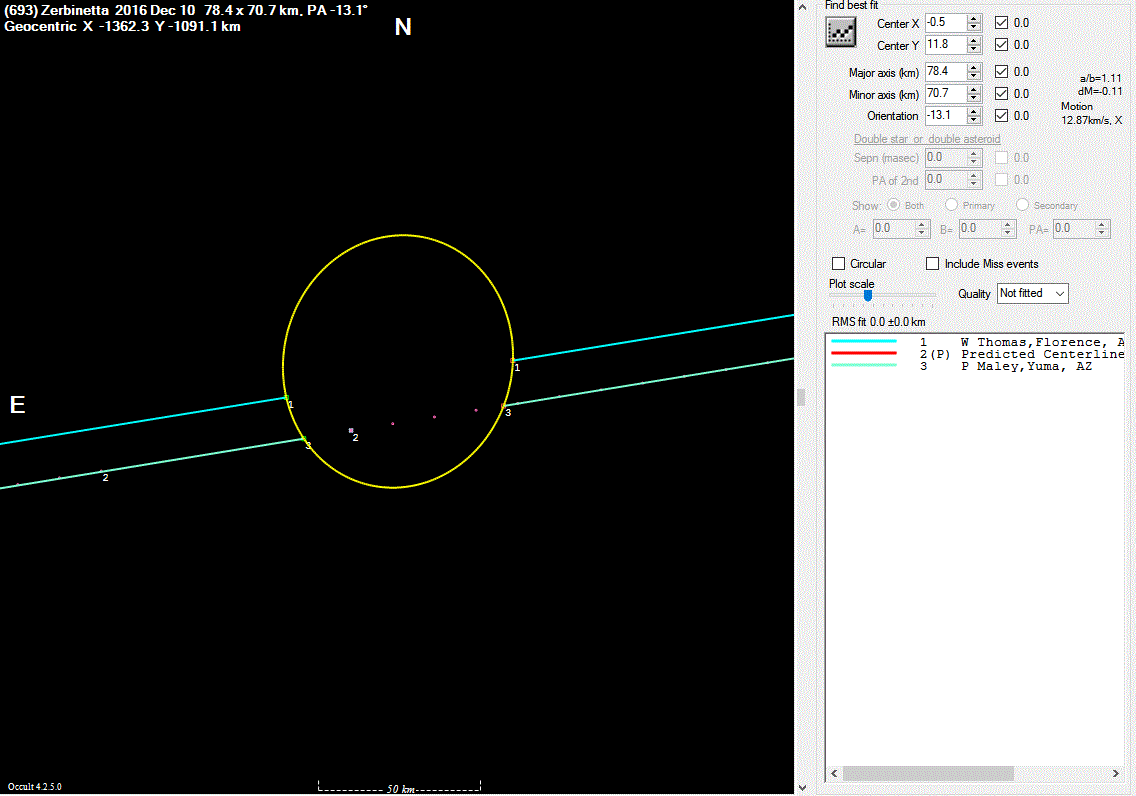Image resolution: width=1136 pixels, height=796 pixels.
Task: Click the Occult 4.2.5.0 version text
Action: (x=35, y=787)
